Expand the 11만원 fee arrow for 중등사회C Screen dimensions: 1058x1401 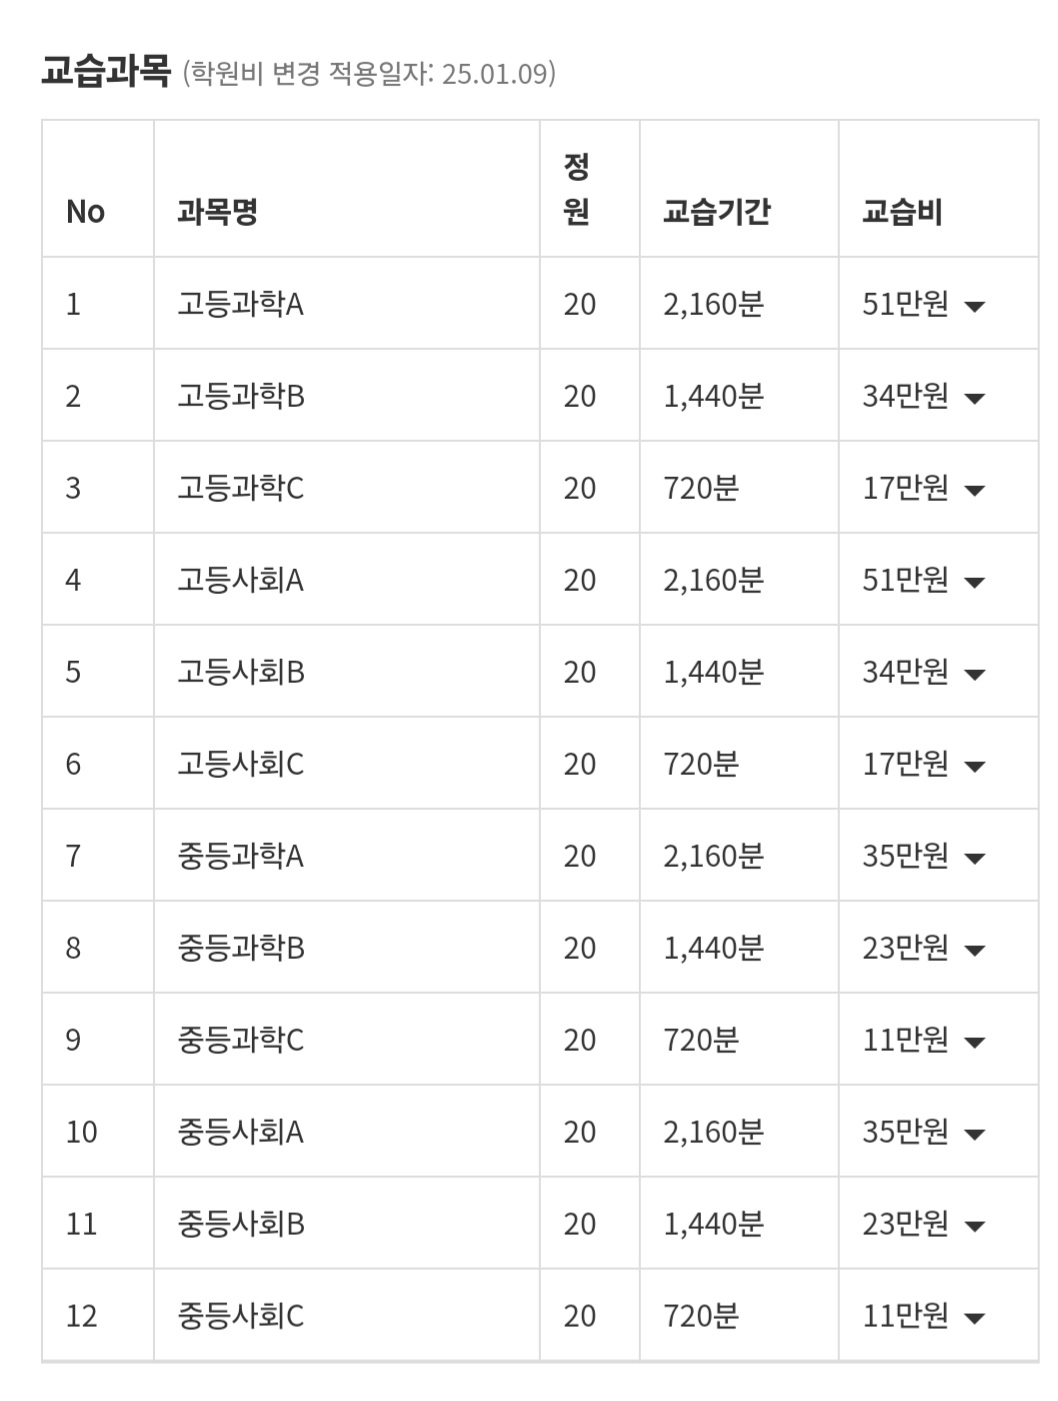[974, 1318]
